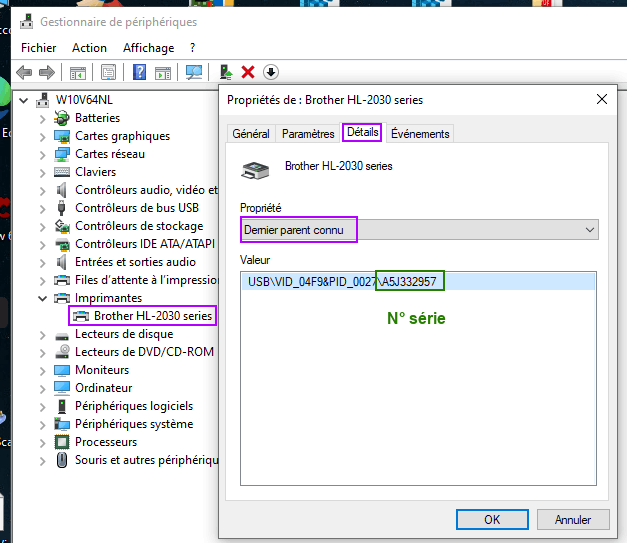This screenshot has height=543, width=627.
Task: Open the Properties sheet toolbar icon
Action: point(108,72)
